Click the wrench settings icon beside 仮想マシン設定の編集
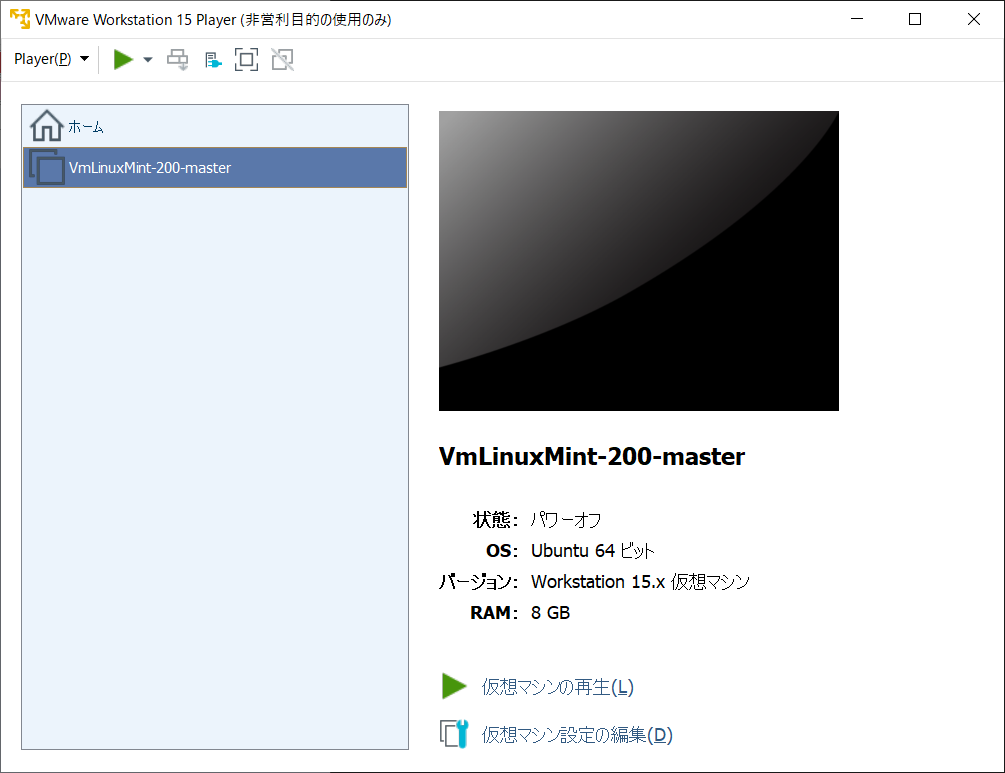 454,734
